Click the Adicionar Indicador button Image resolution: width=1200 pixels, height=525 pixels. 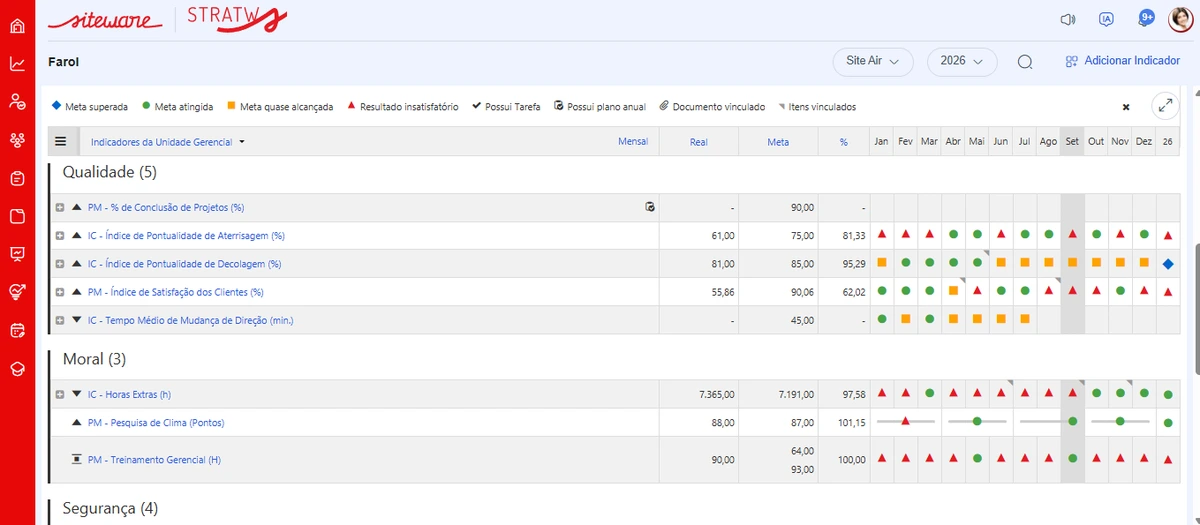point(1122,61)
